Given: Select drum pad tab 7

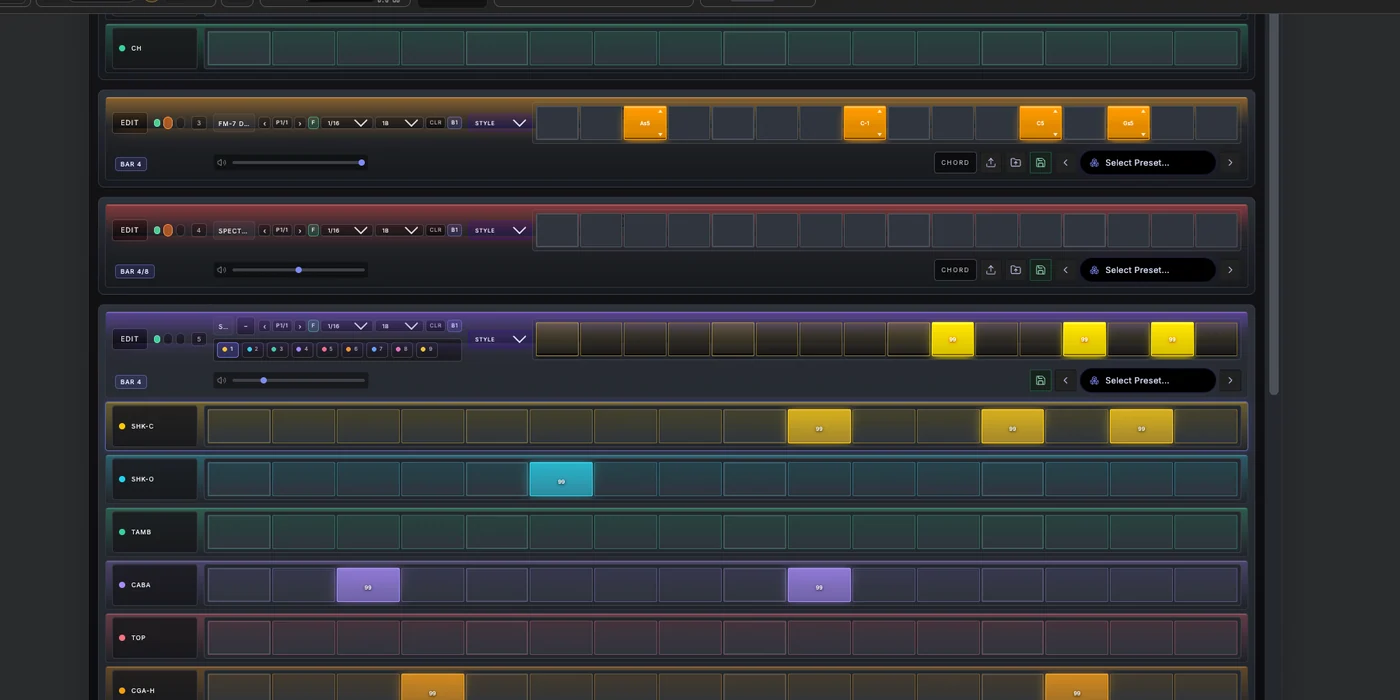Looking at the screenshot, I should [377, 350].
